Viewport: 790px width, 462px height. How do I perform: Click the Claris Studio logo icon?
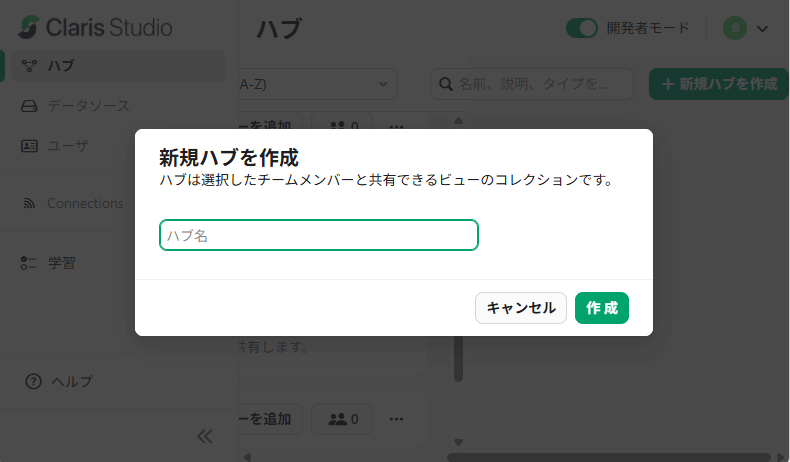point(30,27)
